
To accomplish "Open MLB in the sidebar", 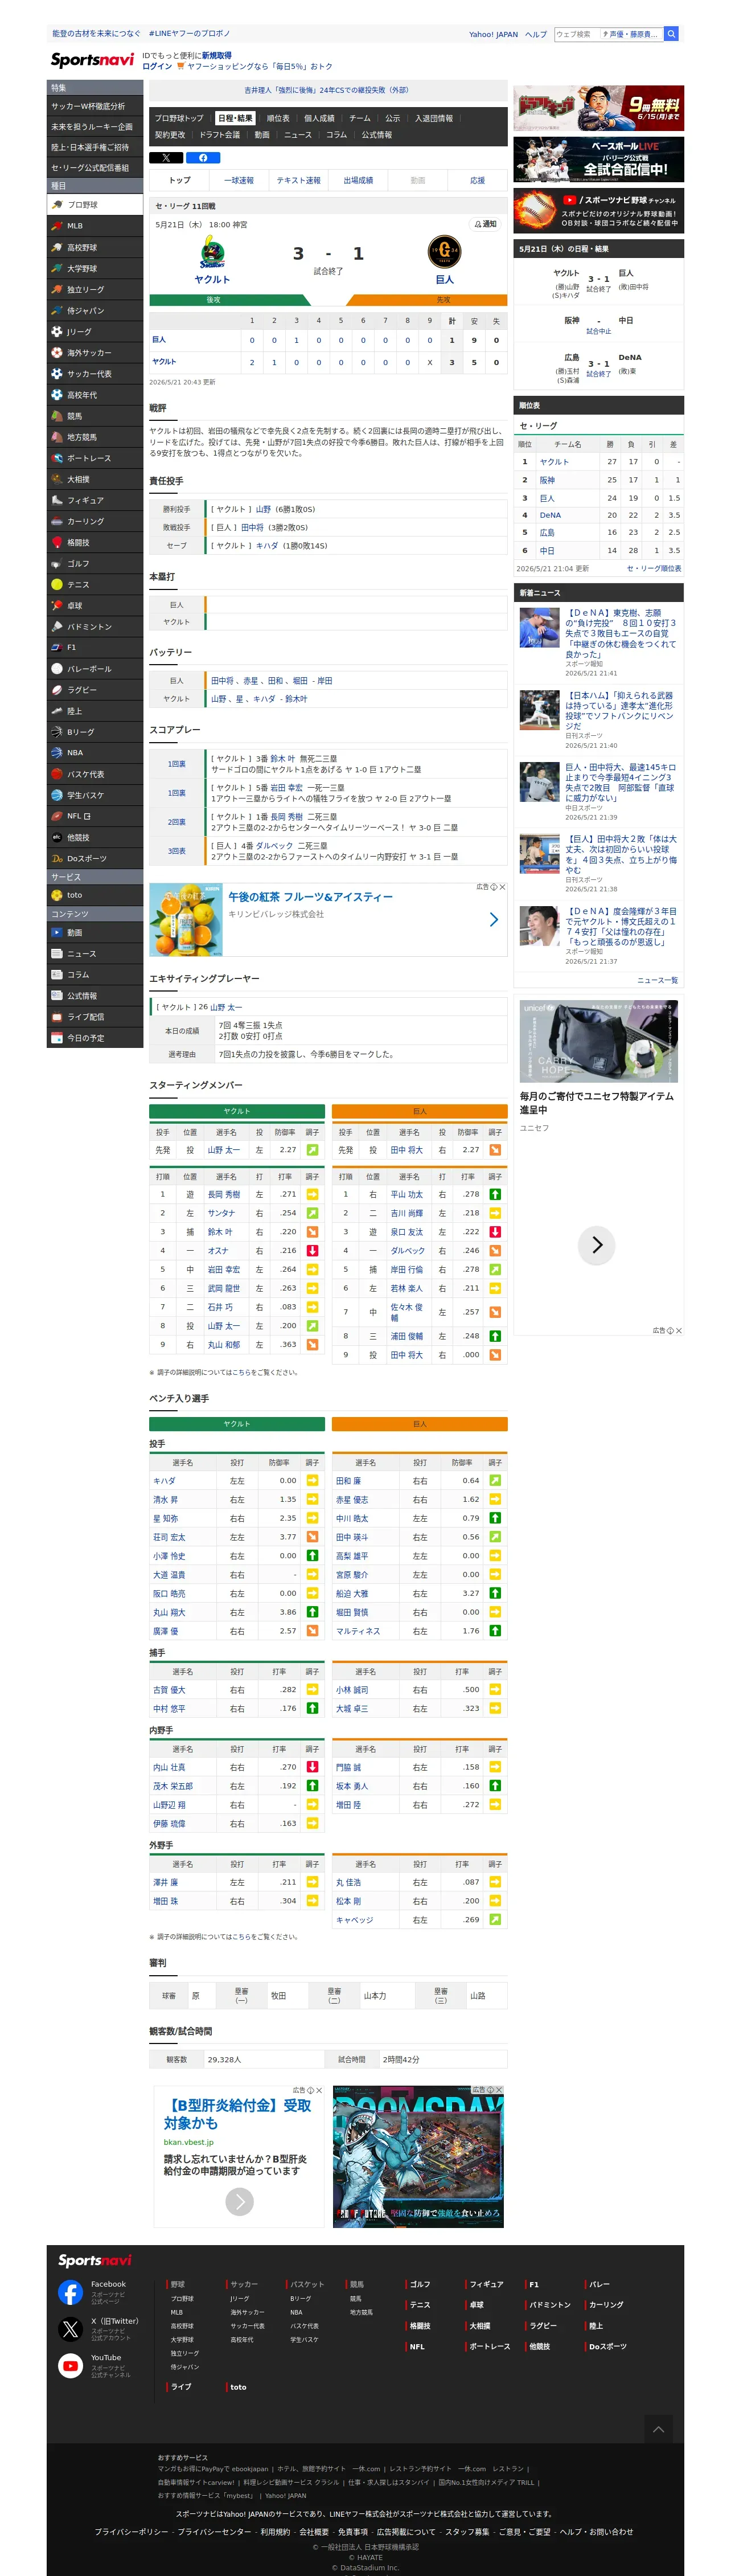I will pos(95,226).
